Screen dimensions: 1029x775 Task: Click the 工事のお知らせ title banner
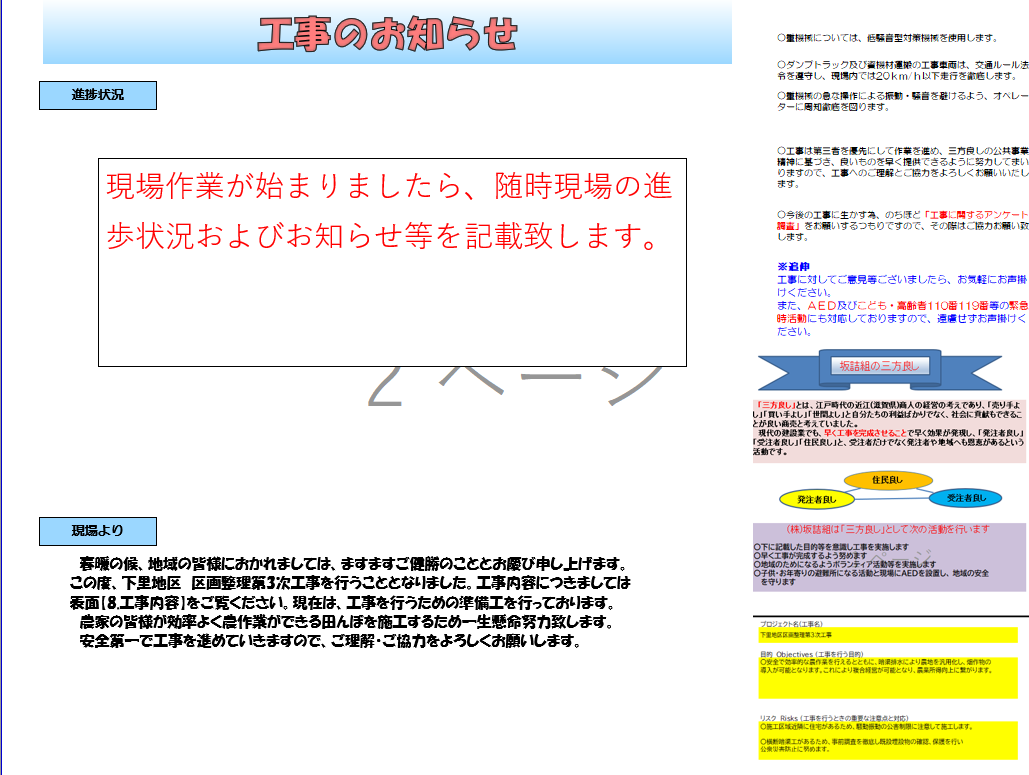pyautogui.click(x=388, y=34)
